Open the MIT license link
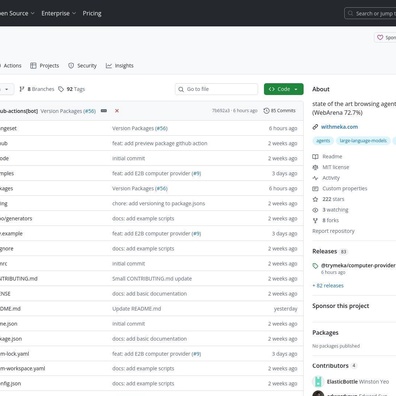The height and width of the screenshot is (396, 396). (336, 167)
